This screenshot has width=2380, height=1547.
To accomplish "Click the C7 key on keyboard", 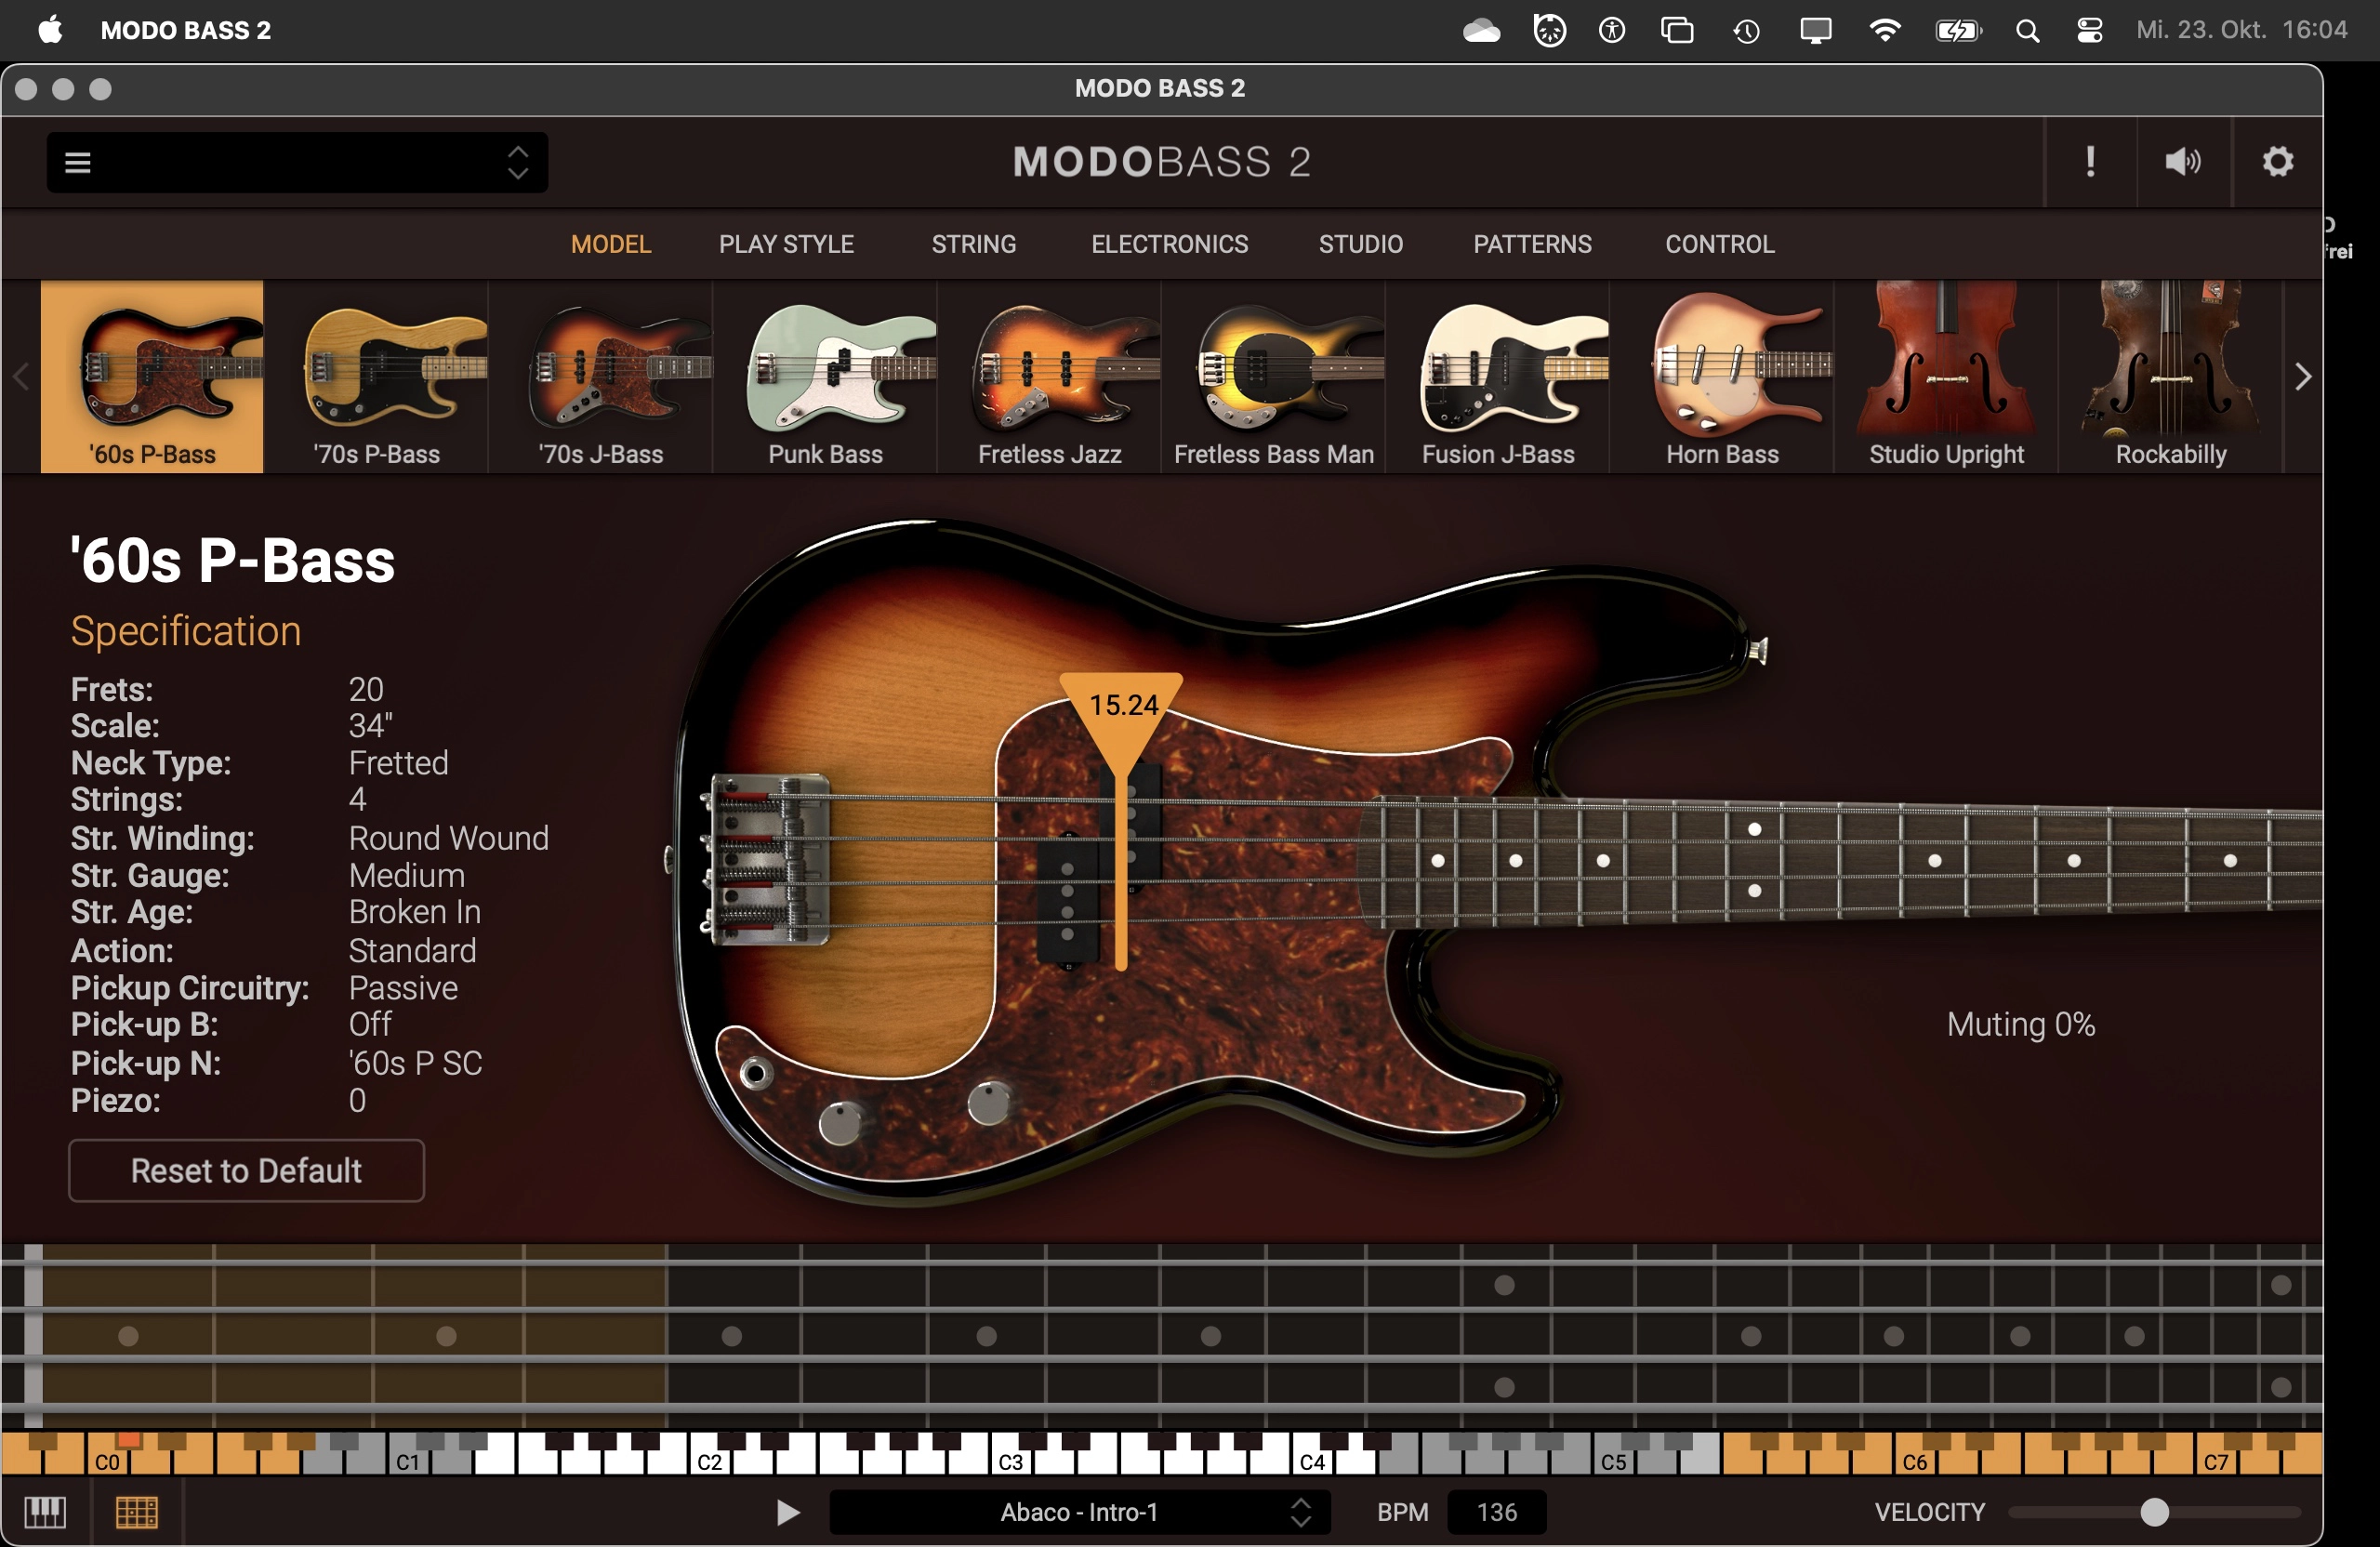I will tap(2217, 1461).
